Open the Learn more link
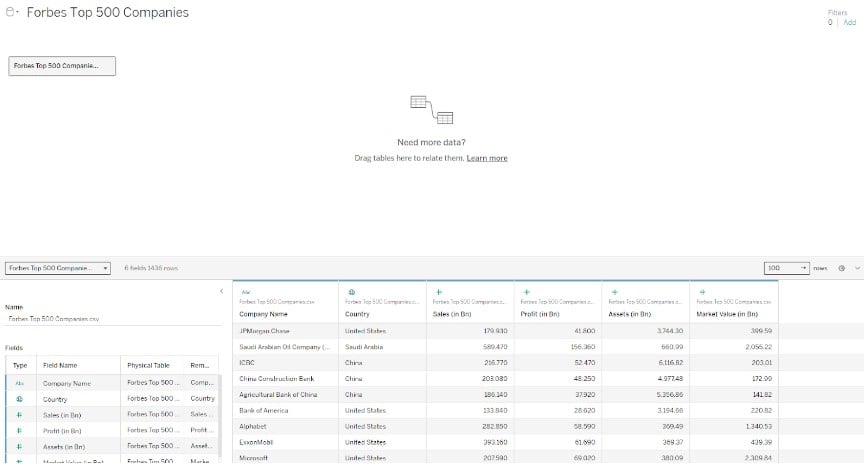The height and width of the screenshot is (466, 865). click(487, 158)
